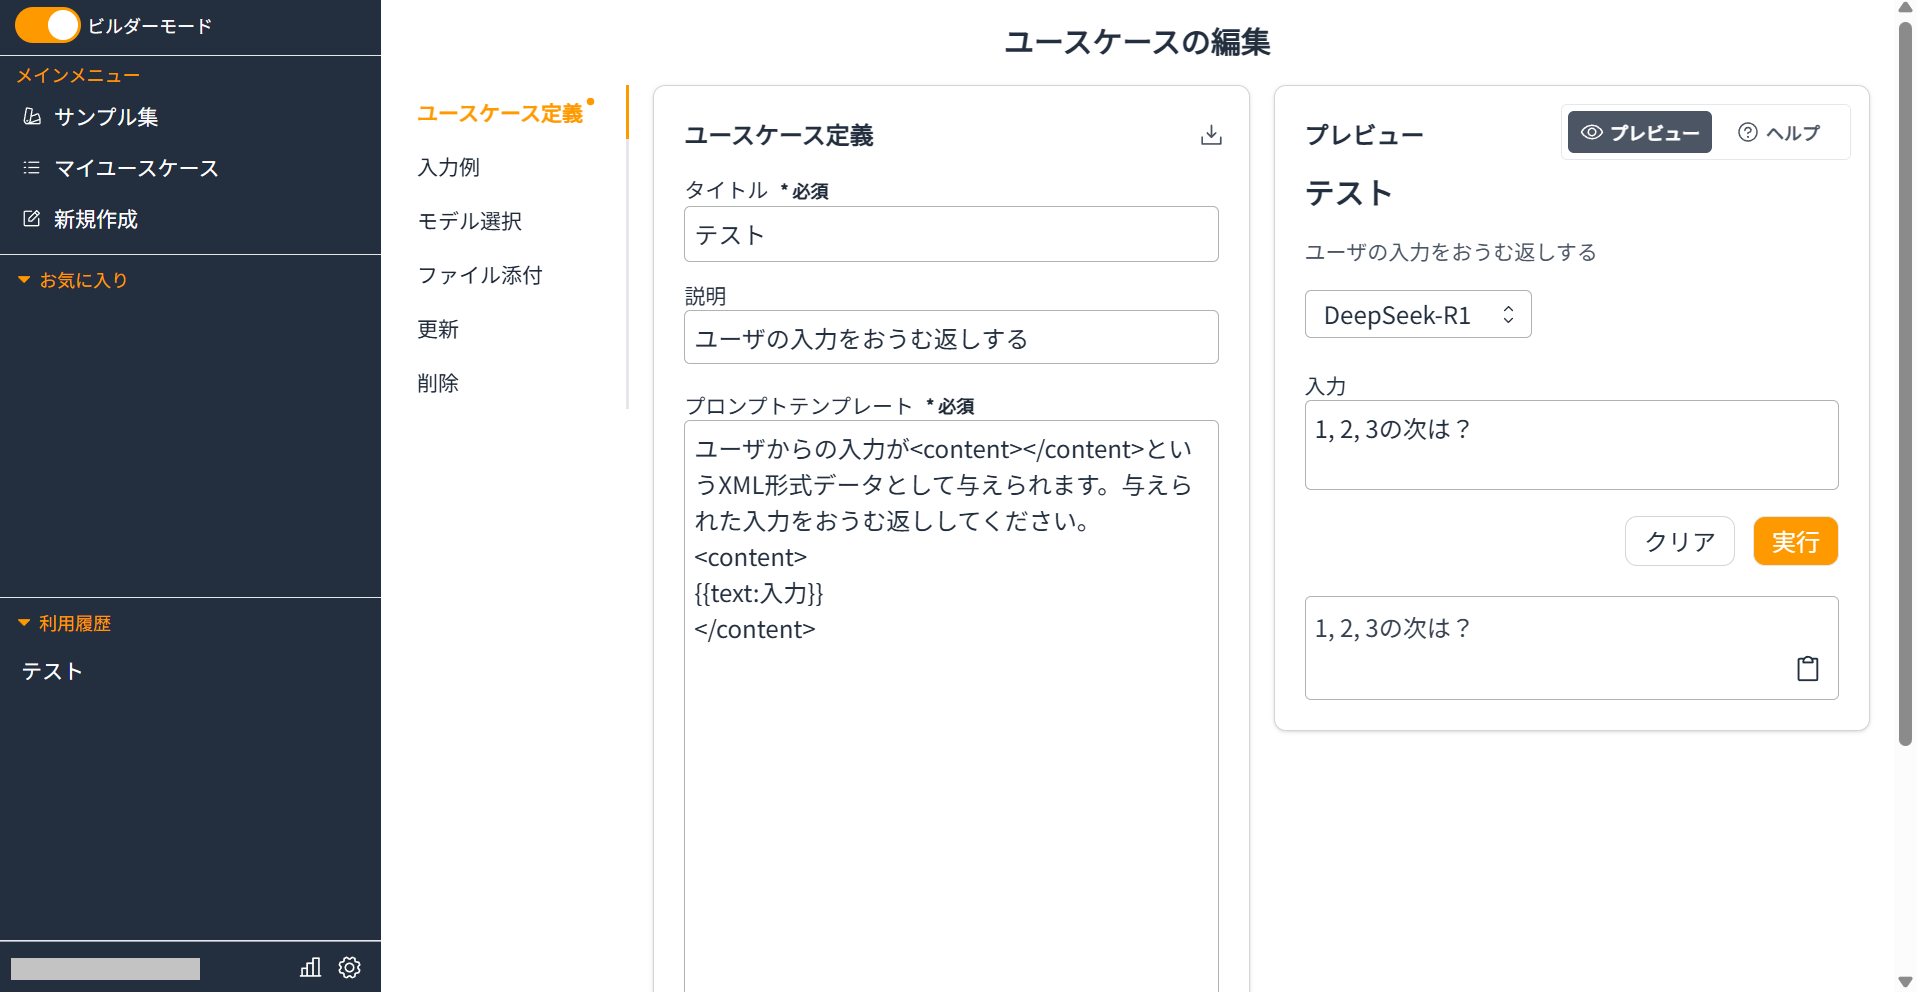Open サンプル集 from the sidebar
The image size is (1917, 992).
point(105,117)
